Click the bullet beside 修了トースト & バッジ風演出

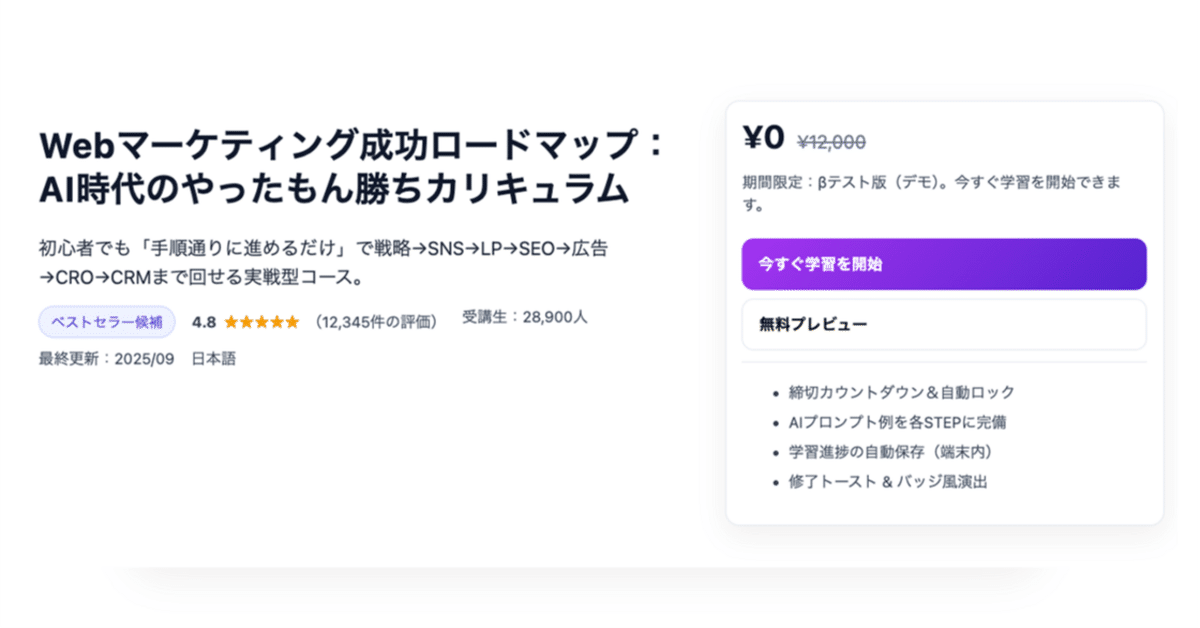click(x=775, y=481)
